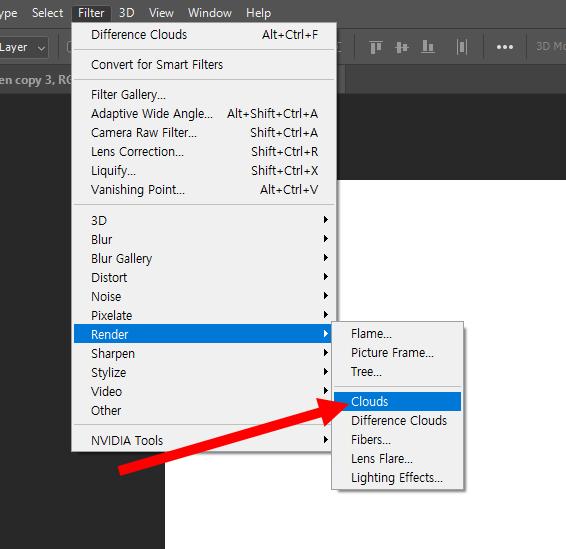Choose last-used Difference Clouds filter with Alt+Ctrl+F
This screenshot has height=549, width=566.
pyautogui.click(x=204, y=35)
